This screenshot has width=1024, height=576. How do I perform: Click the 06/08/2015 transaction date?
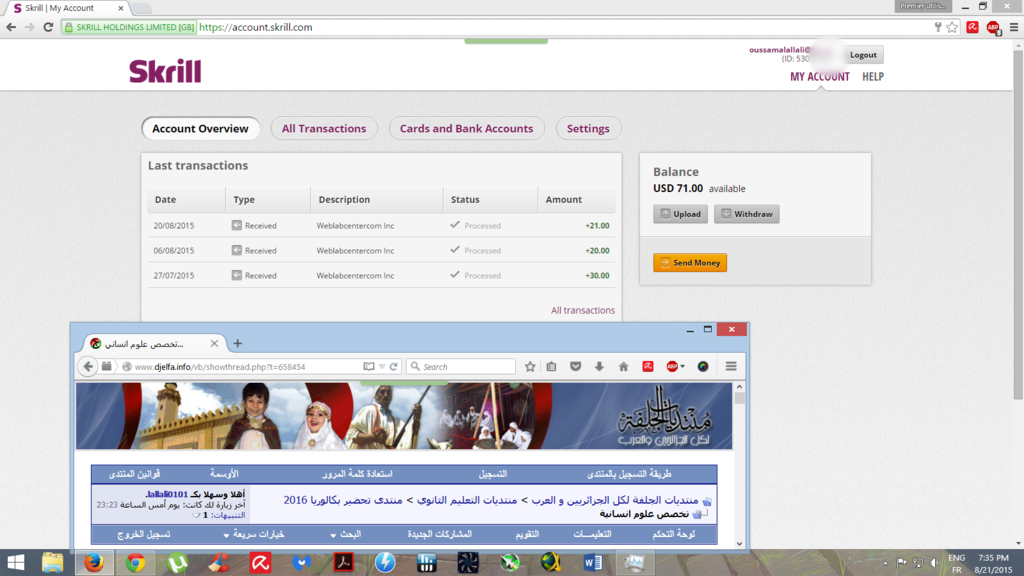pos(174,251)
